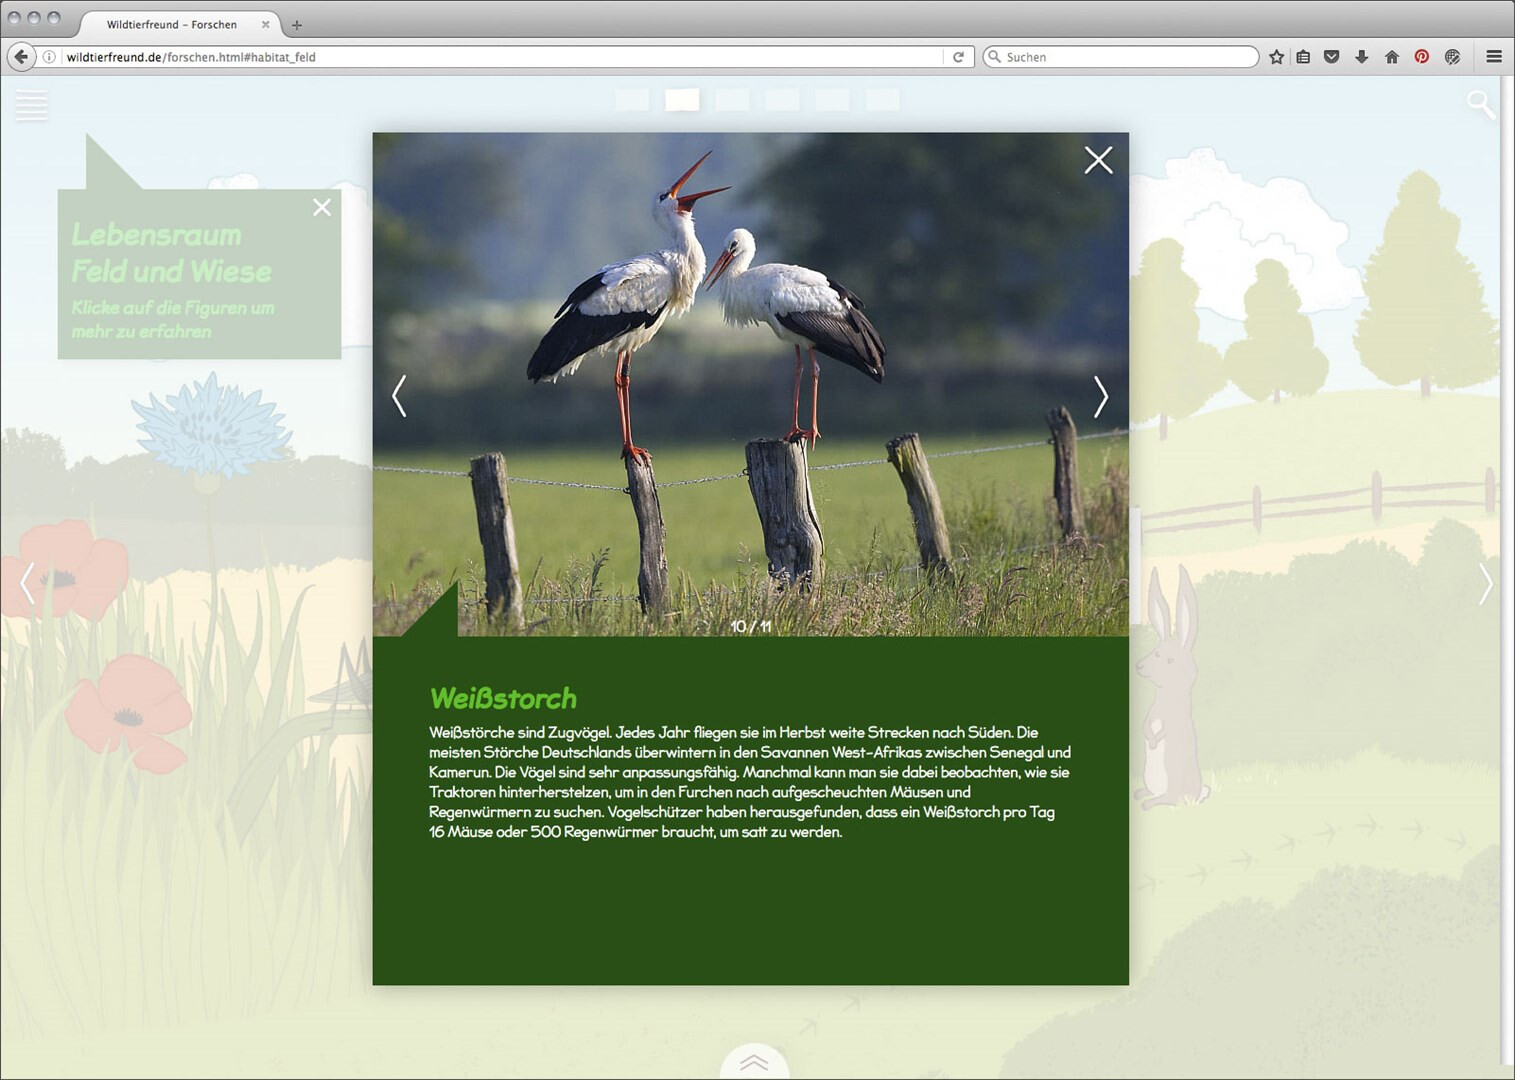The height and width of the screenshot is (1080, 1515).
Task: Show next photo in the gallery
Action: pyautogui.click(x=1100, y=397)
